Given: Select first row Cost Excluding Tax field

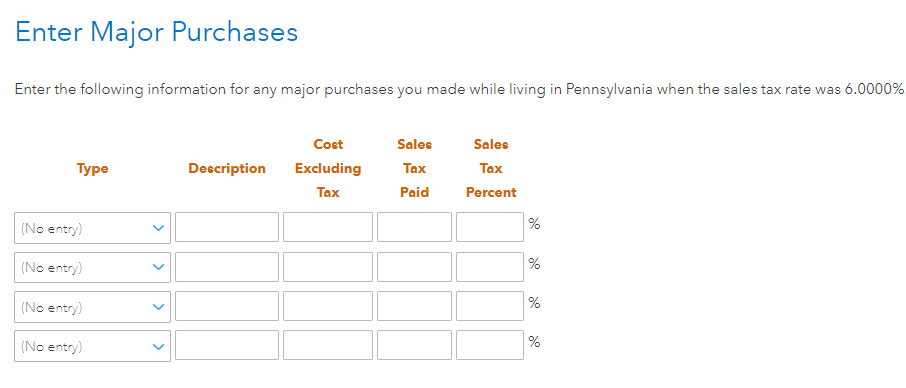Looking at the screenshot, I should 328,227.
